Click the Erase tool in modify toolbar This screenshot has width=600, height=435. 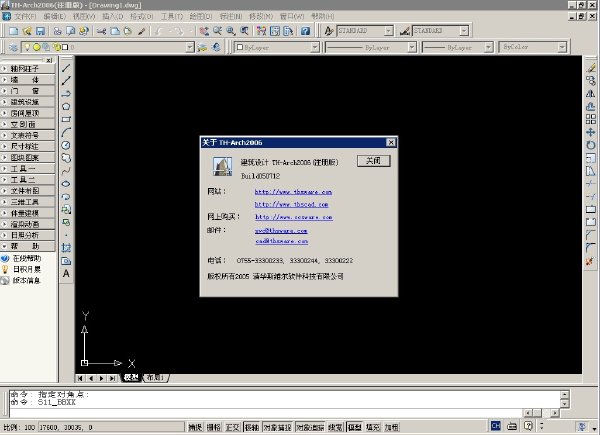pyautogui.click(x=591, y=68)
